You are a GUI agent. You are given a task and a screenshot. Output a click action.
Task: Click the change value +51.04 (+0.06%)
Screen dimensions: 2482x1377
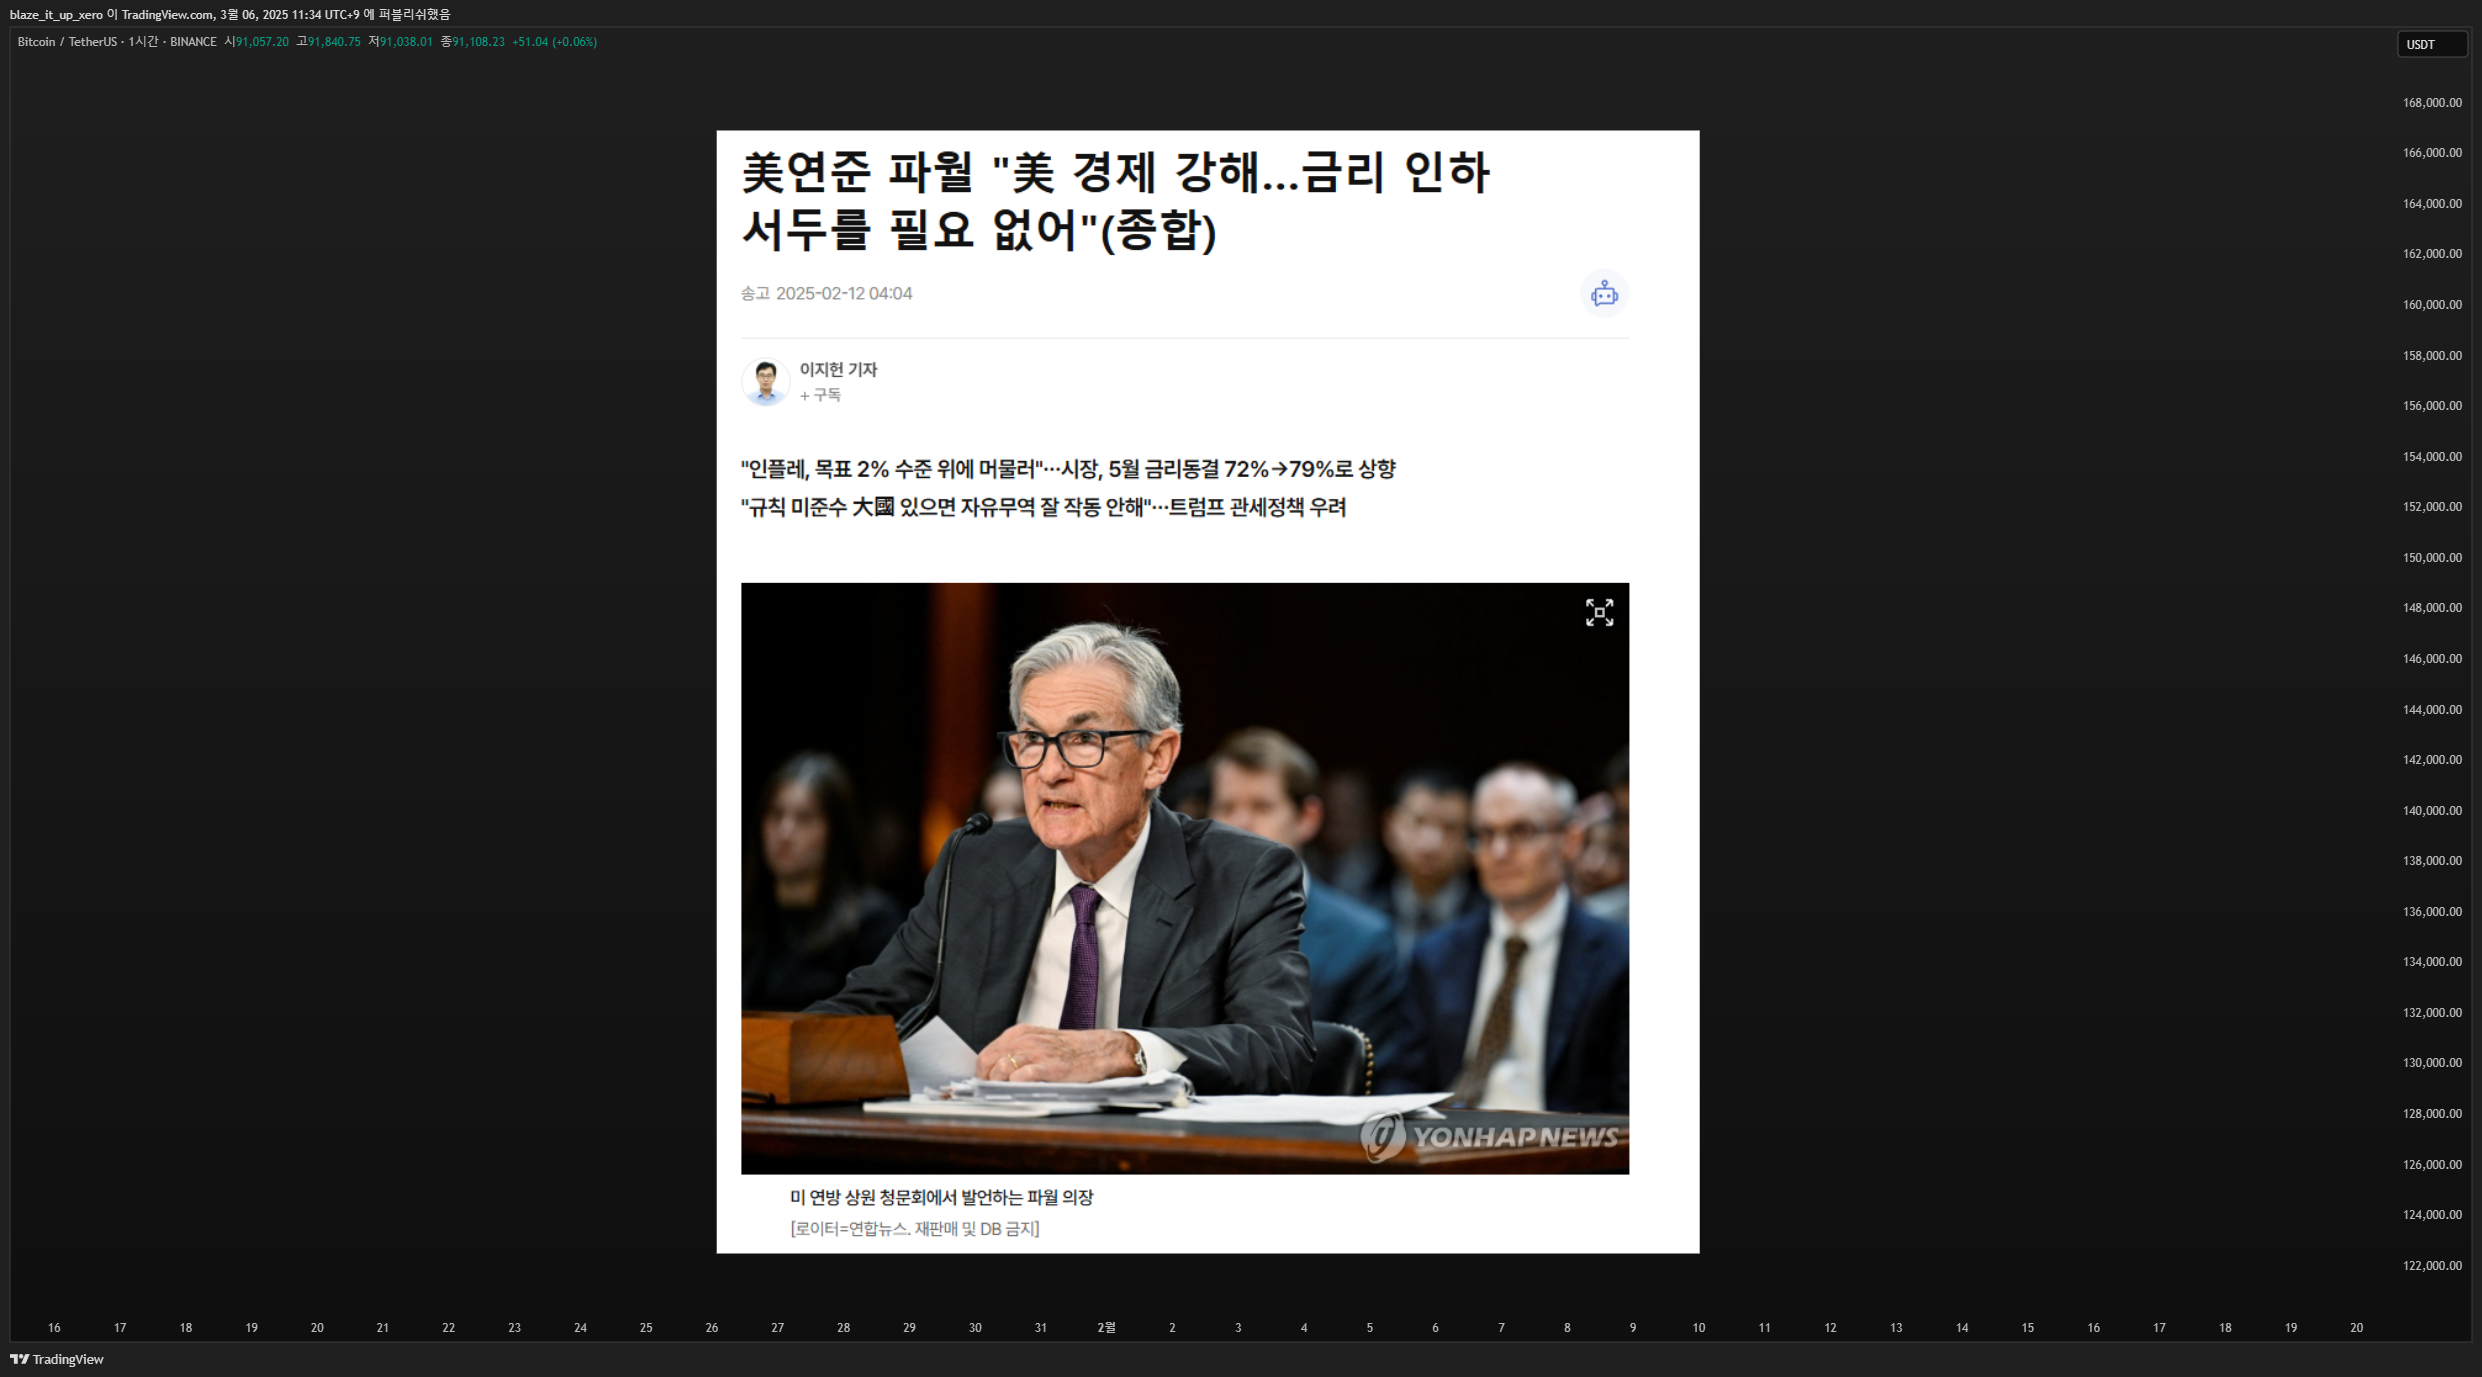(554, 42)
